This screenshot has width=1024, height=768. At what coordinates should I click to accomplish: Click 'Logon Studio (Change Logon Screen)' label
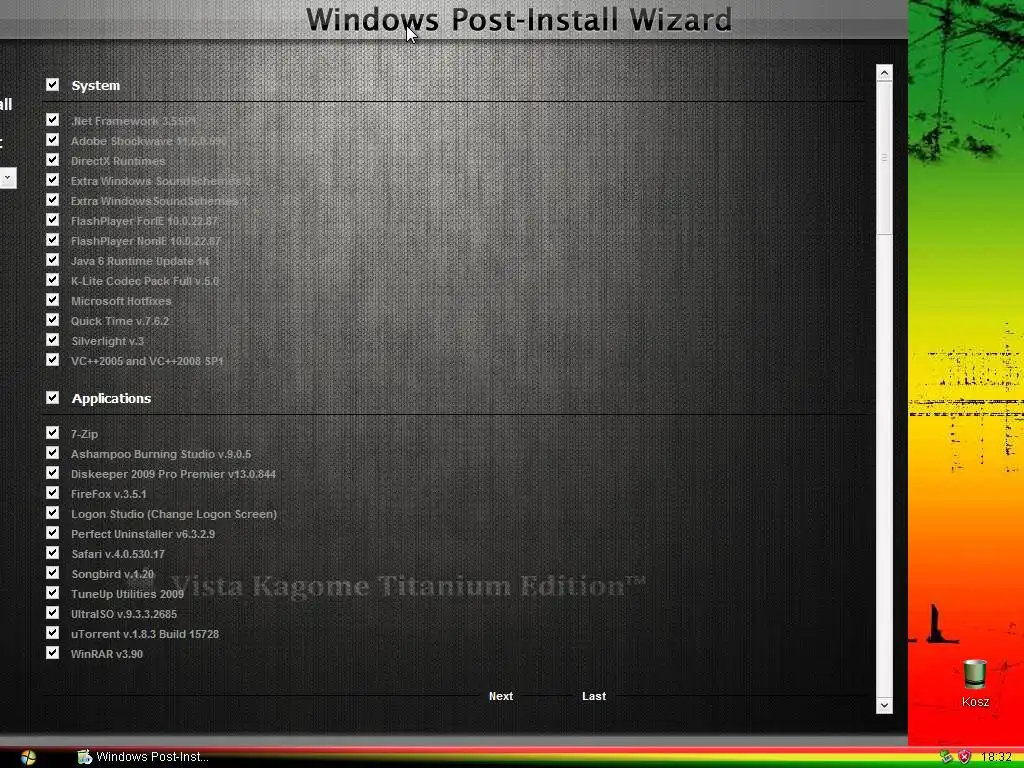(x=174, y=514)
